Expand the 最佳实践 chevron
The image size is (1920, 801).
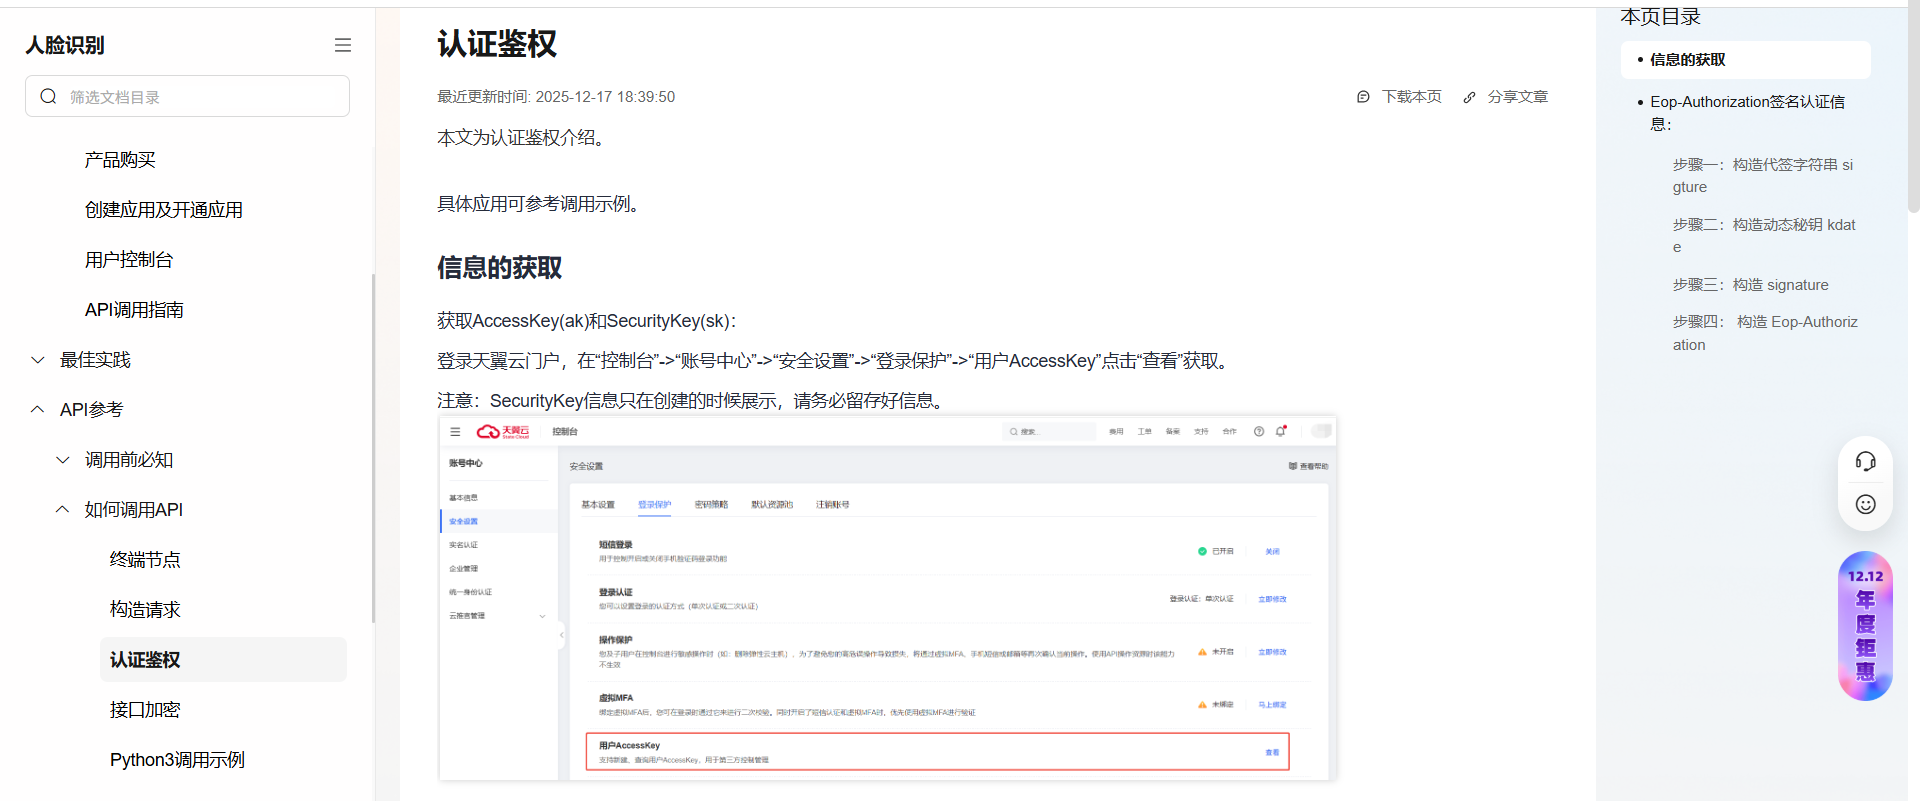pyautogui.click(x=38, y=360)
